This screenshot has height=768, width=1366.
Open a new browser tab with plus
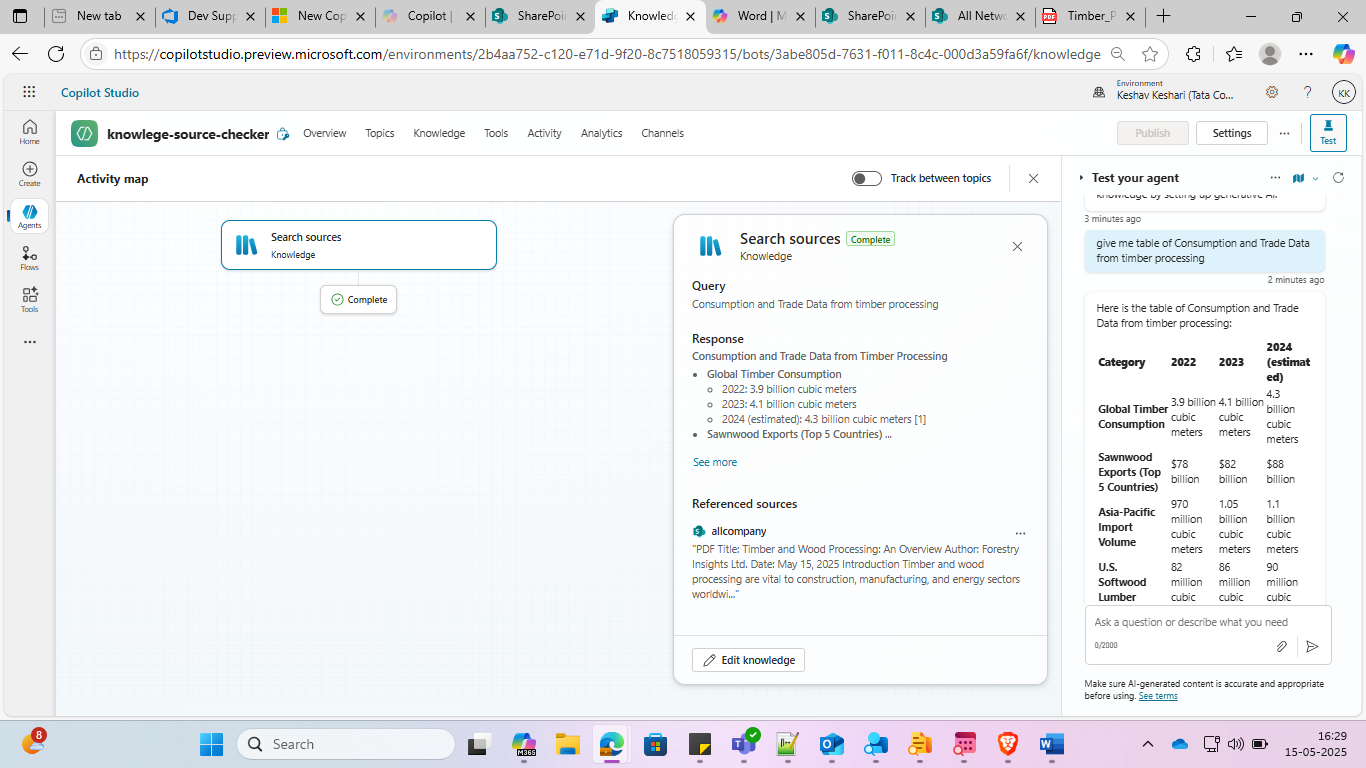(1163, 16)
